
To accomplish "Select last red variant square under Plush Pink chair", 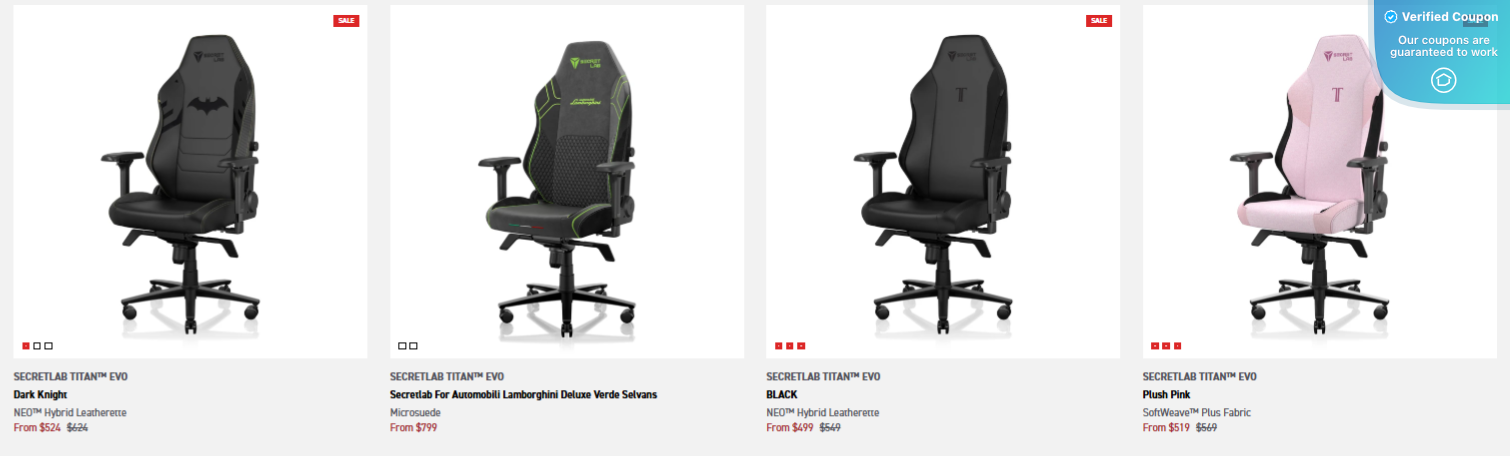I will coord(1178,346).
